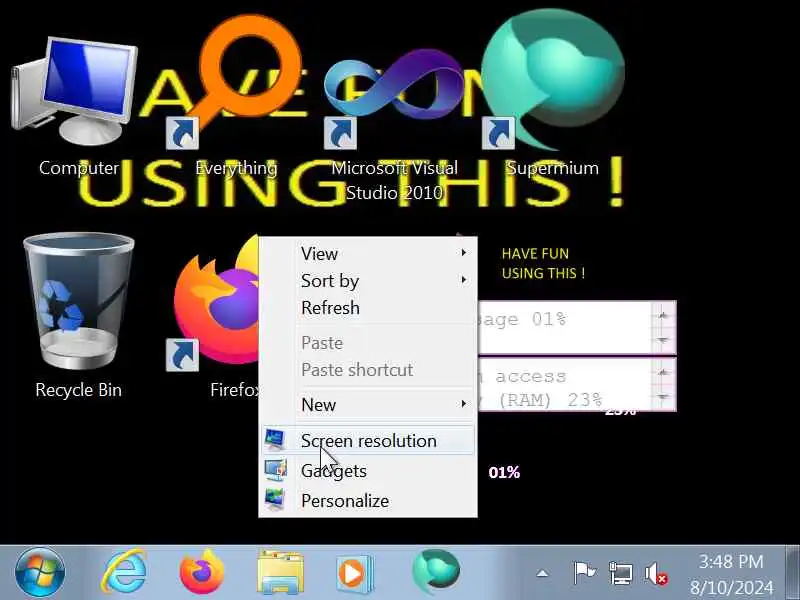Click the arrow beside Sort by
Screen dimensions: 800x600
pyautogui.click(x=463, y=280)
